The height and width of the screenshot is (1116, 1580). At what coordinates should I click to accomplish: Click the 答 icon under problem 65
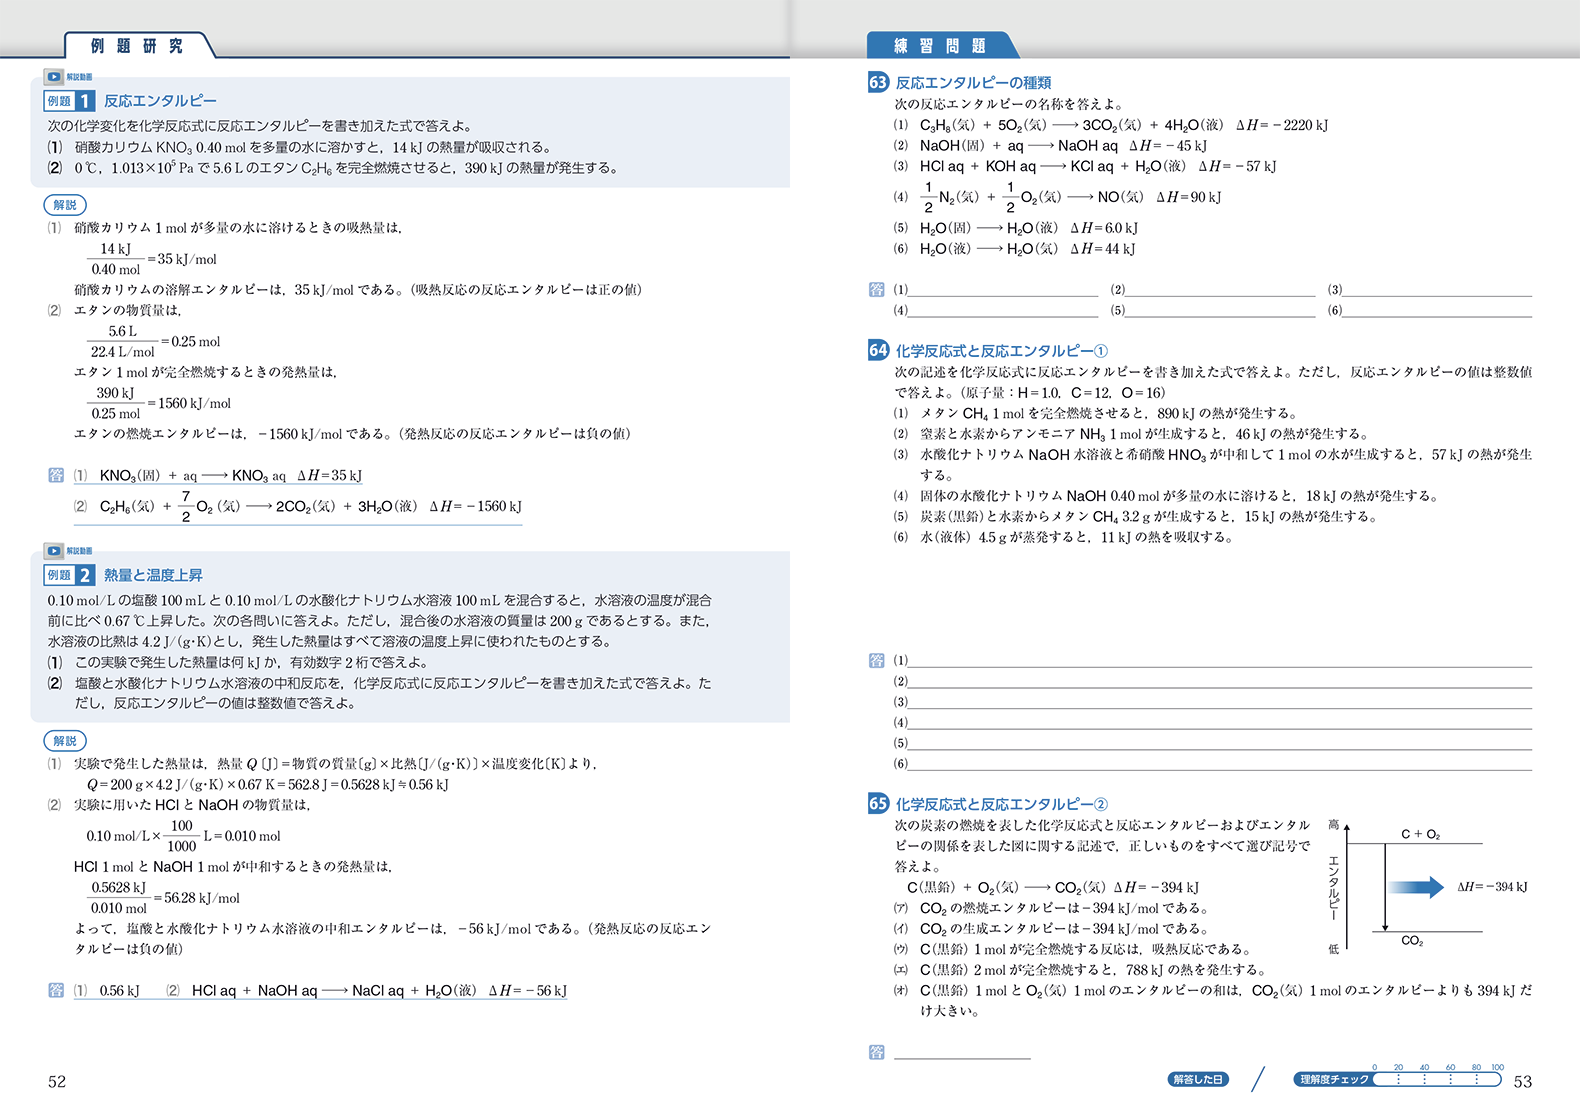[877, 1052]
